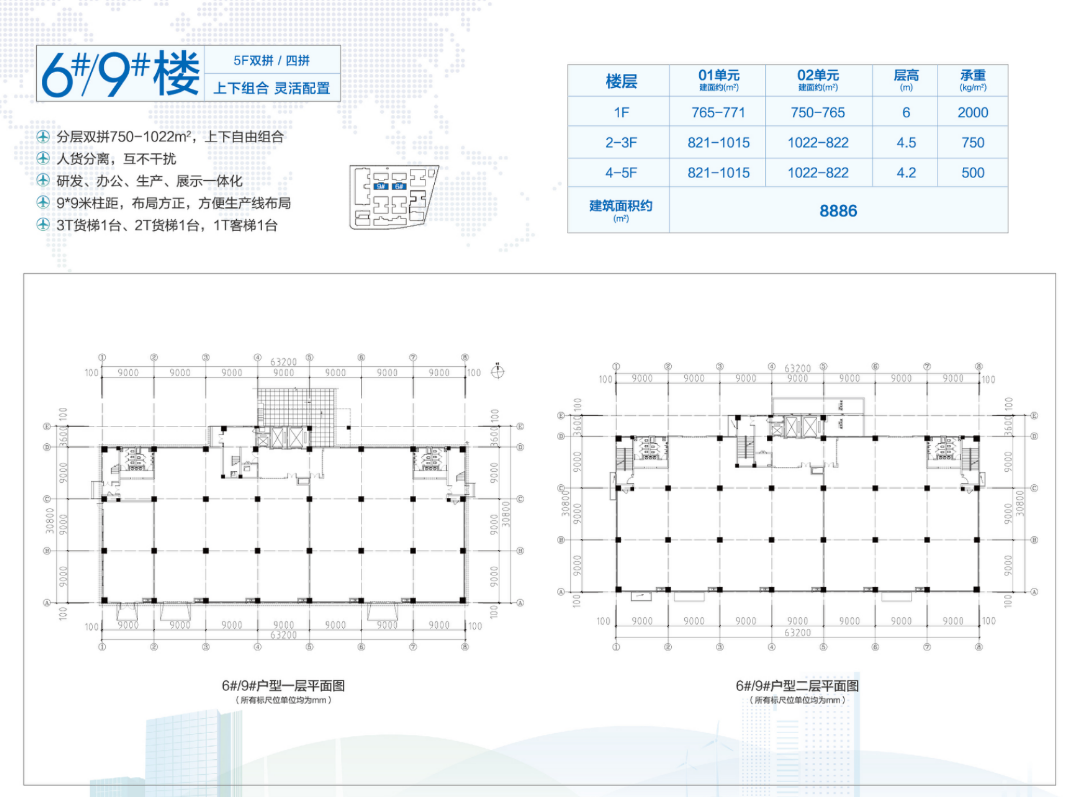Select the 01单元 column header
Image resolution: width=1070 pixels, height=797 pixels.
coord(718,81)
